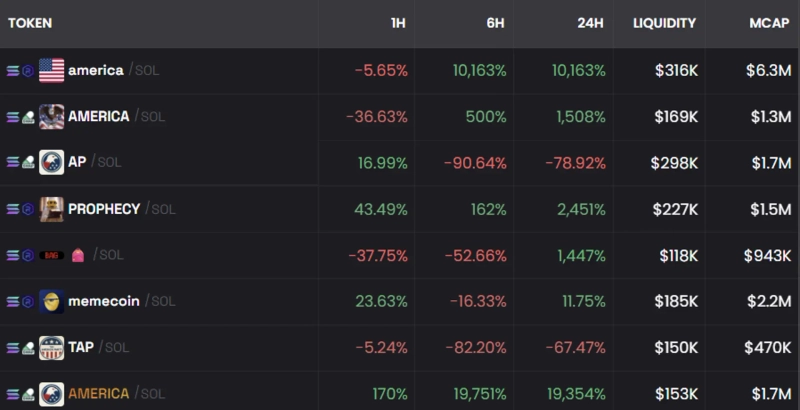Open the PROPHECY token name link
Viewport: 800px width, 410px height.
tap(104, 209)
